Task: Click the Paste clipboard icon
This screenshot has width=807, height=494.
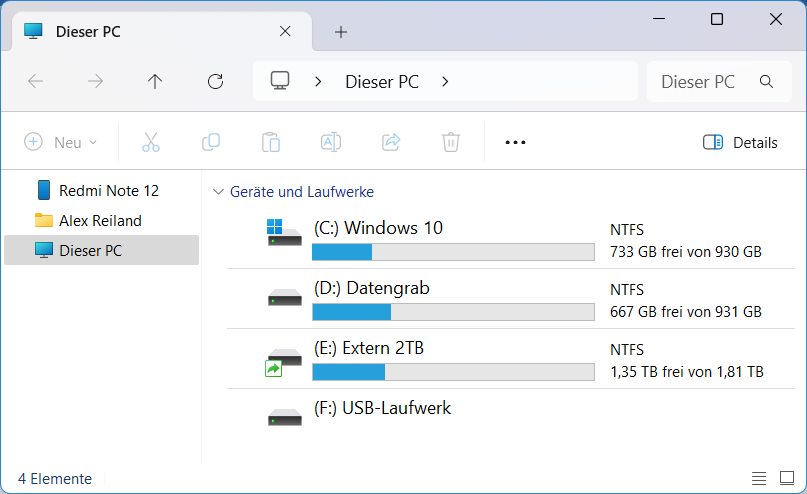Action: pos(271,142)
